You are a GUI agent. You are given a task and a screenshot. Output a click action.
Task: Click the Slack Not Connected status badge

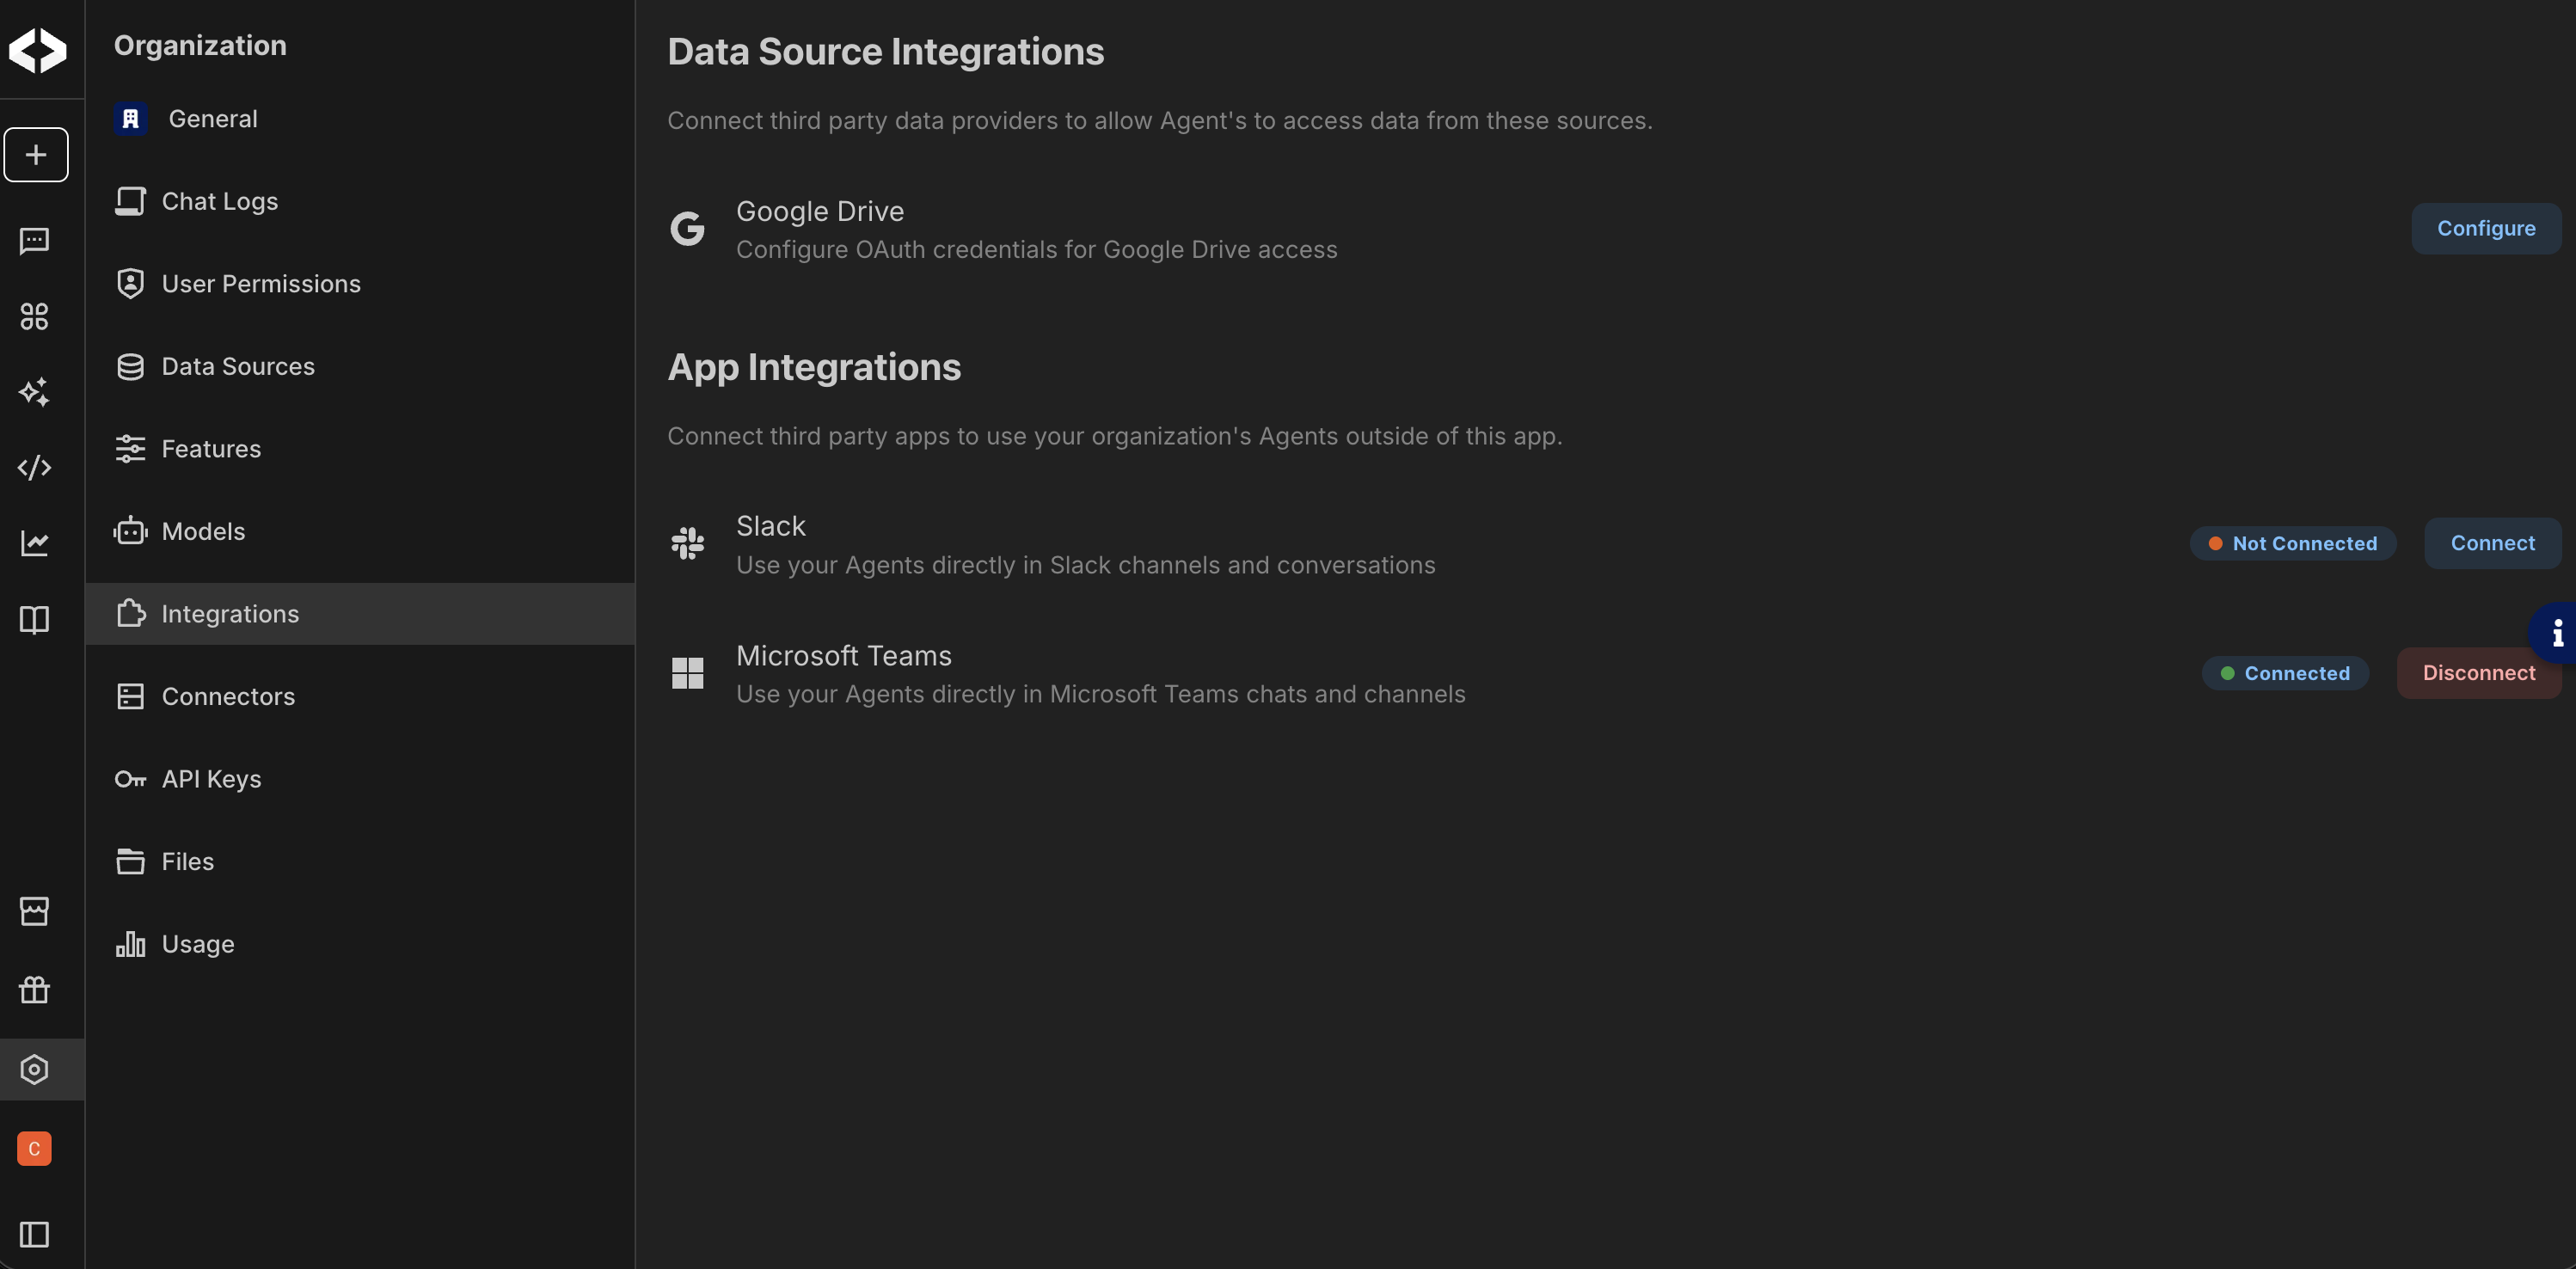(x=2293, y=544)
